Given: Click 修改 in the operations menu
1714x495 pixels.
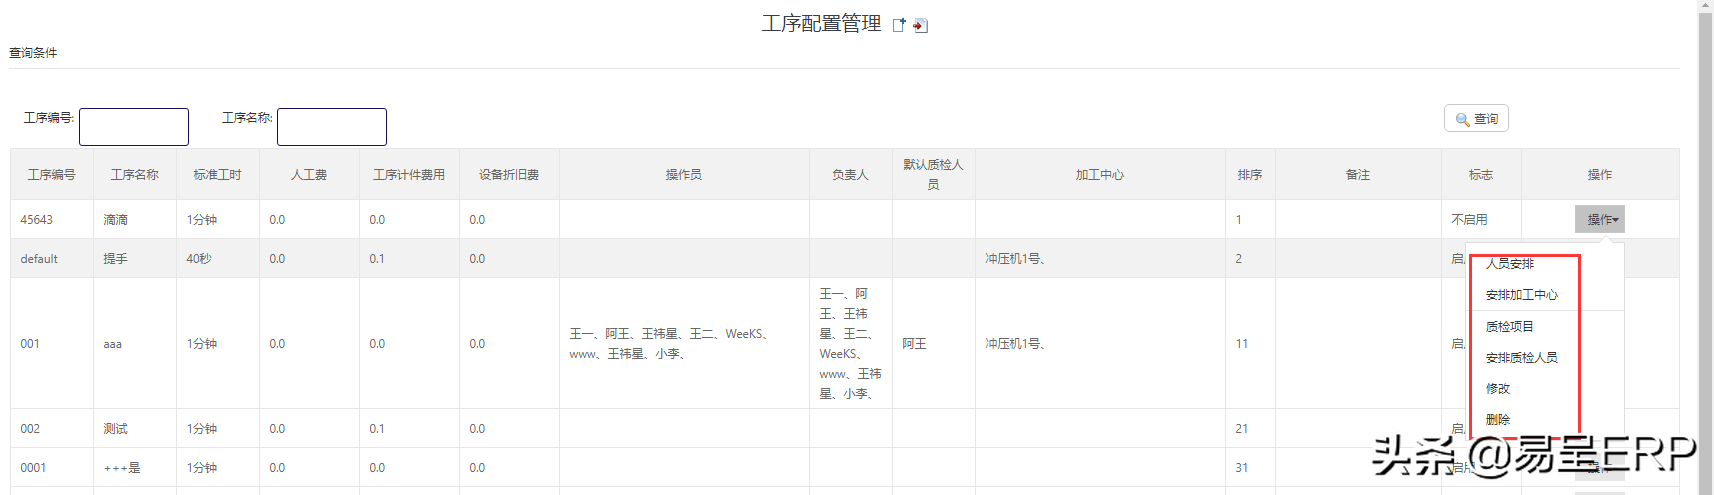Looking at the screenshot, I should (x=1498, y=389).
